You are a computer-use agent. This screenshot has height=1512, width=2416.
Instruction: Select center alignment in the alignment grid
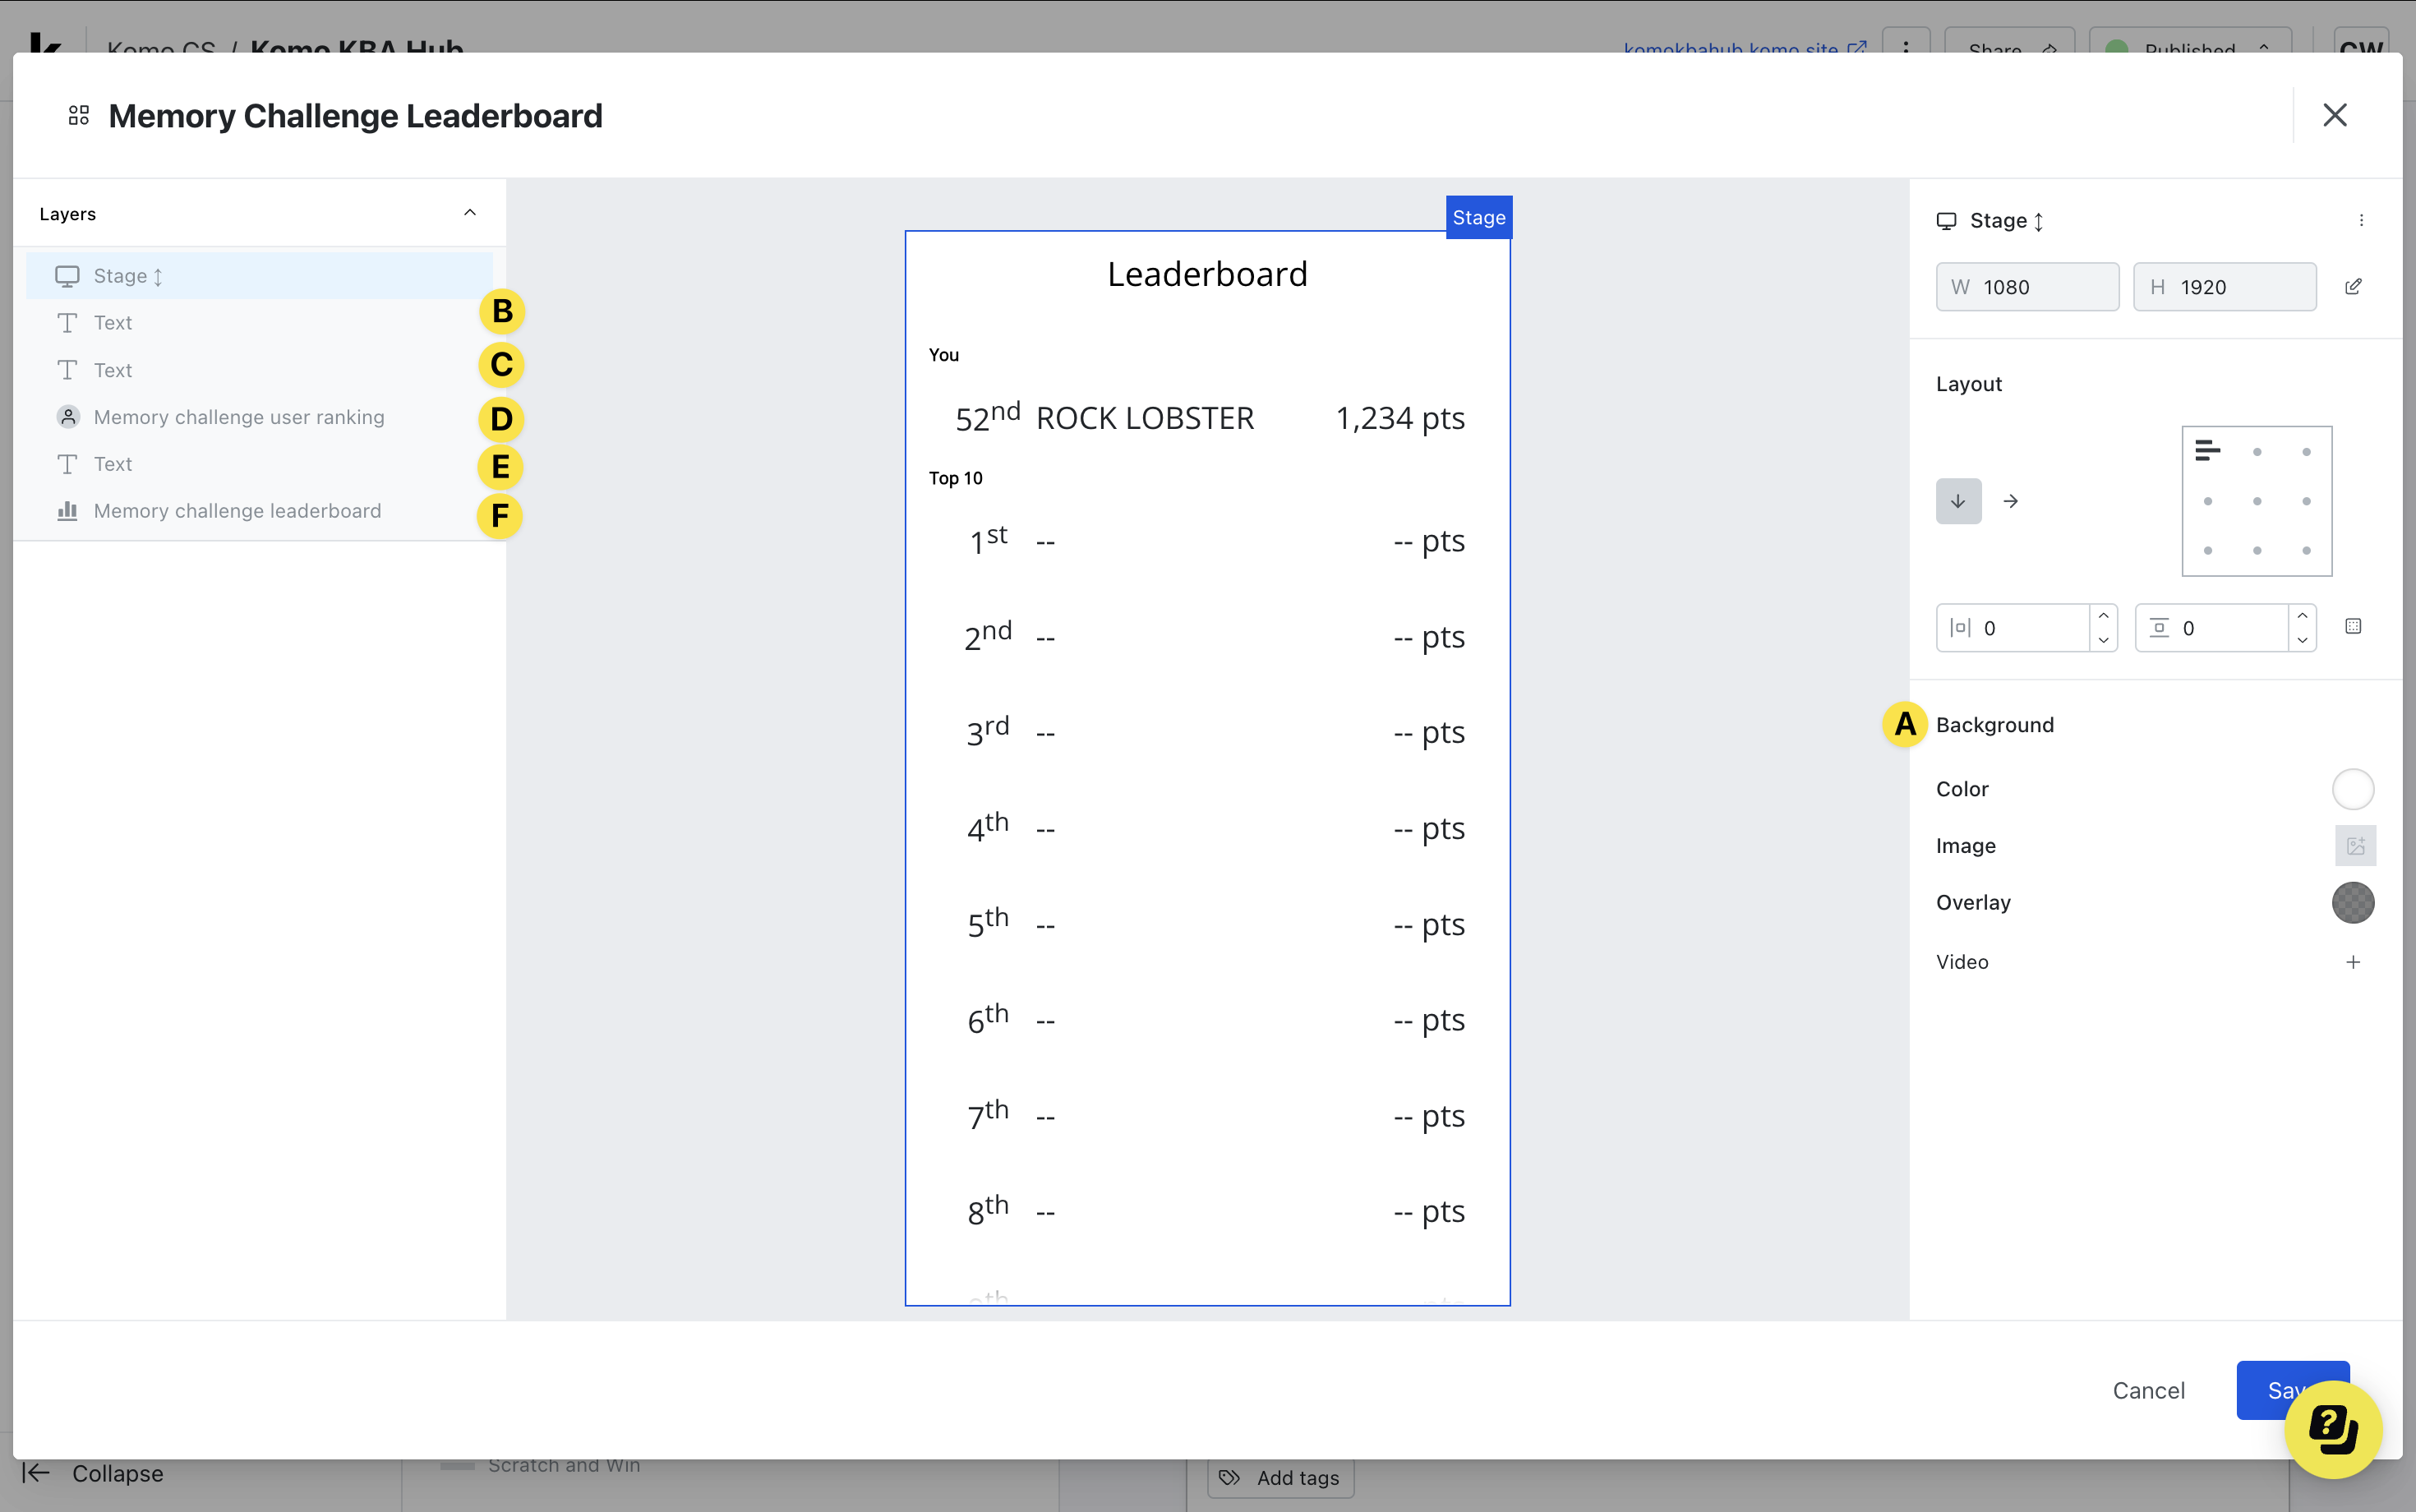pos(2257,501)
